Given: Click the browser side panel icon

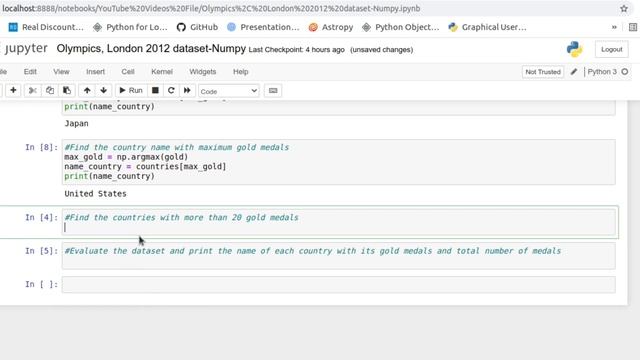Looking at the screenshot, I should pyautogui.click(x=633, y=27).
